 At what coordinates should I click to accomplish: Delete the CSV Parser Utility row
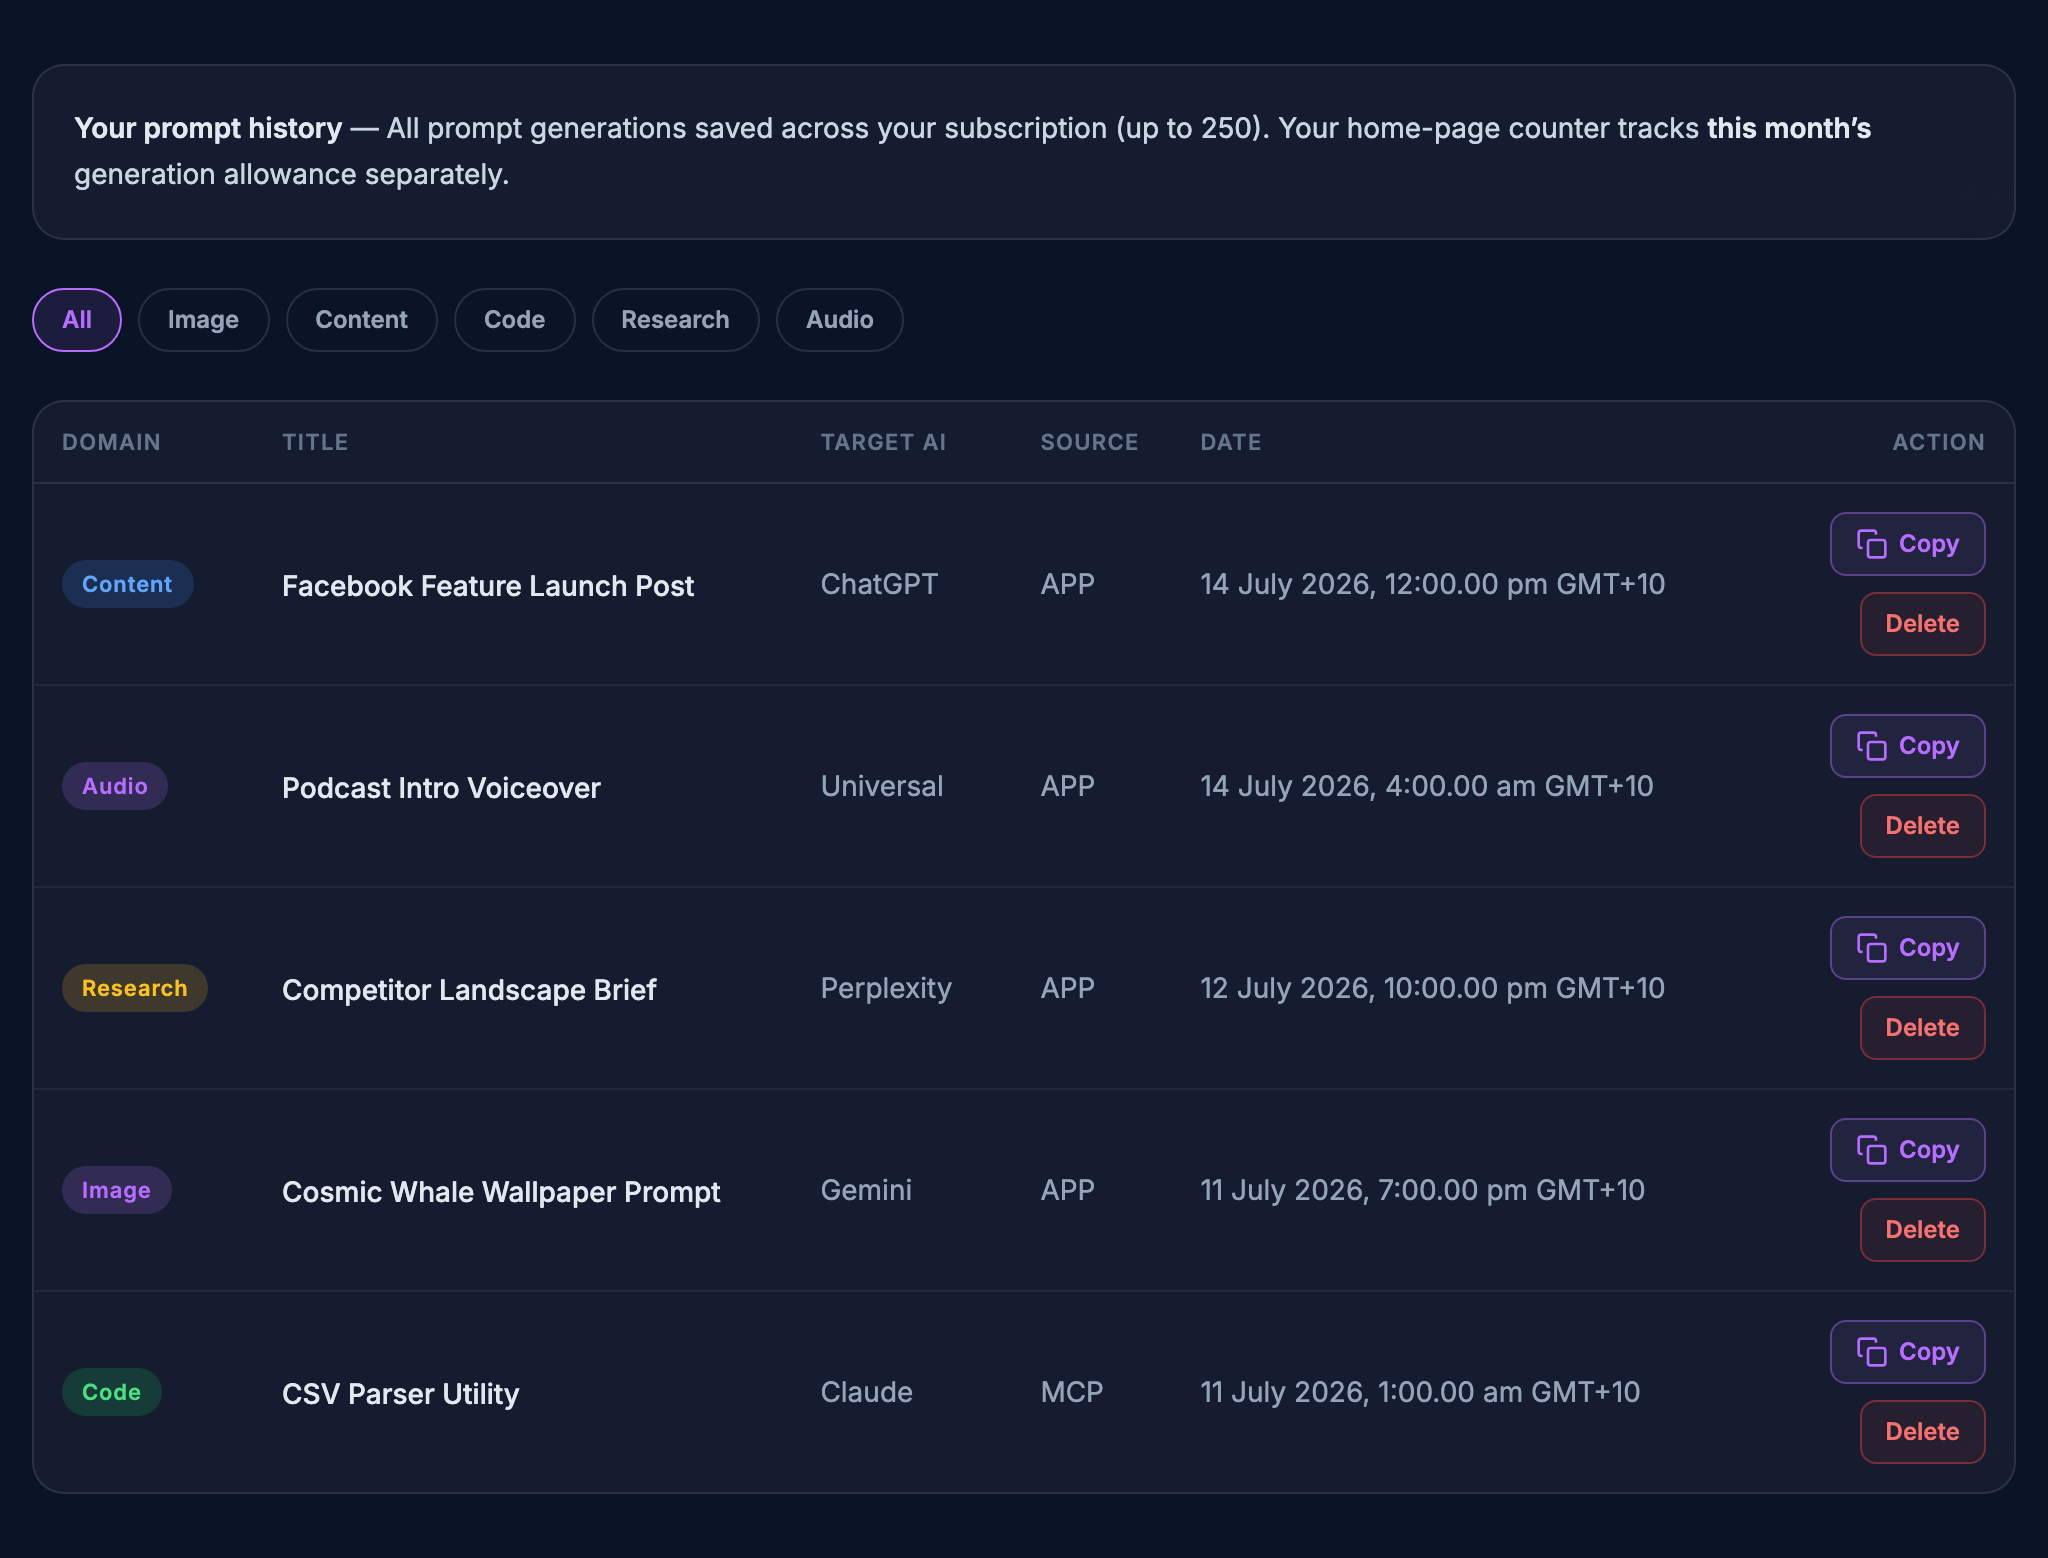[1922, 1432]
